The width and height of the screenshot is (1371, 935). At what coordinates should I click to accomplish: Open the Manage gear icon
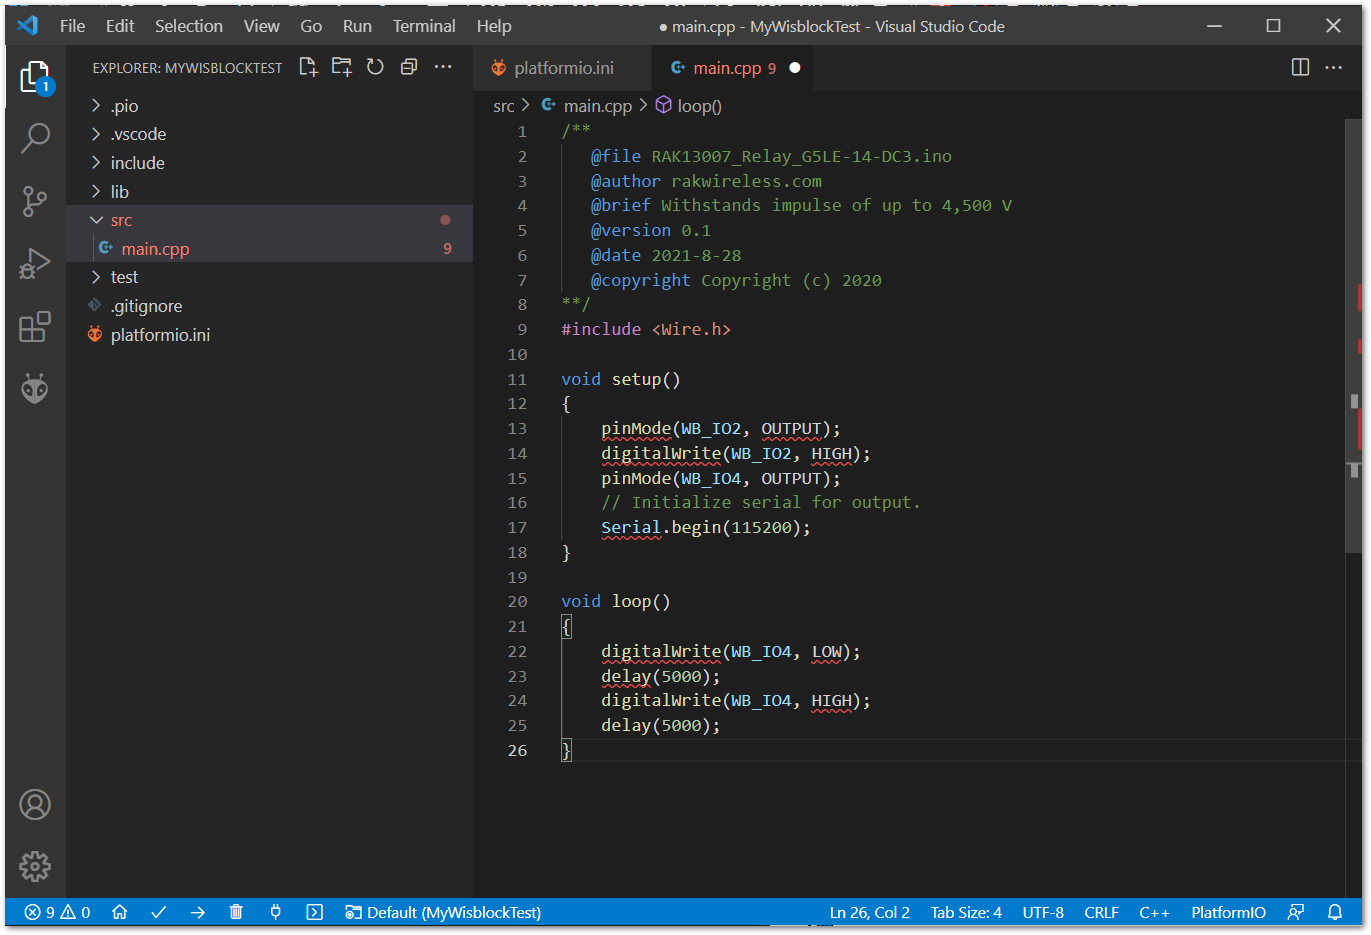tap(35, 866)
